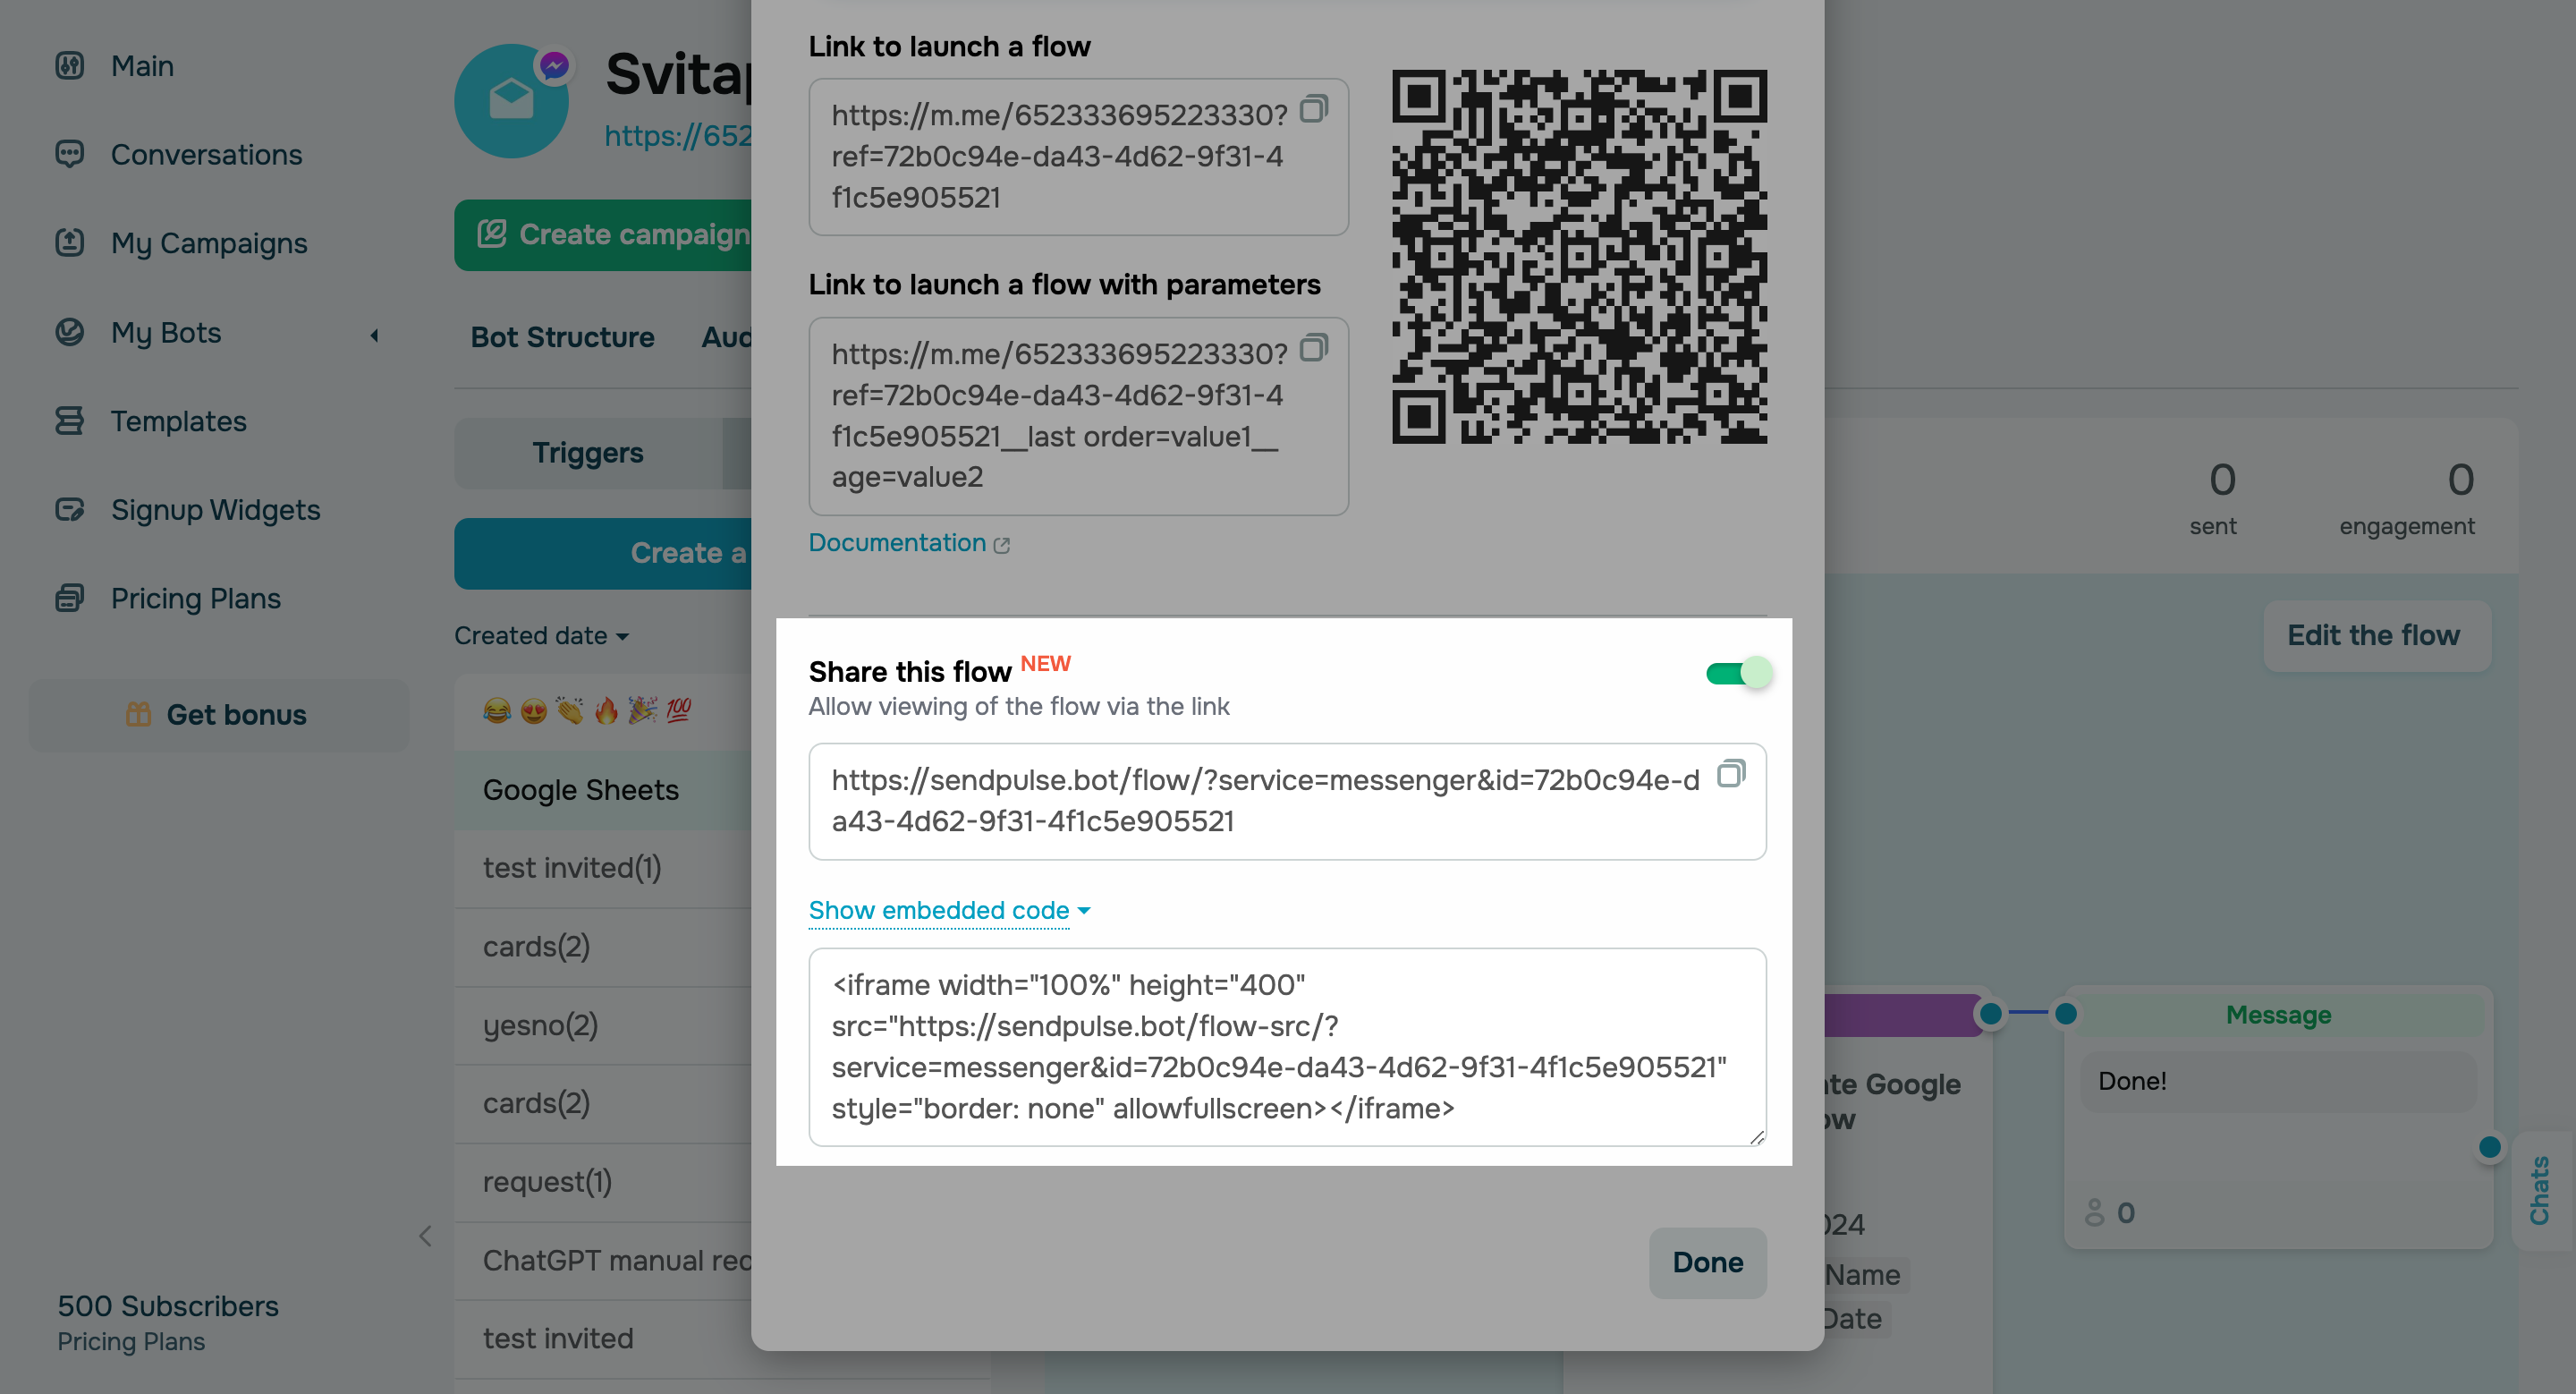This screenshot has width=2576, height=1394.
Task: Collapse the My Bots submenu
Action: 374,336
